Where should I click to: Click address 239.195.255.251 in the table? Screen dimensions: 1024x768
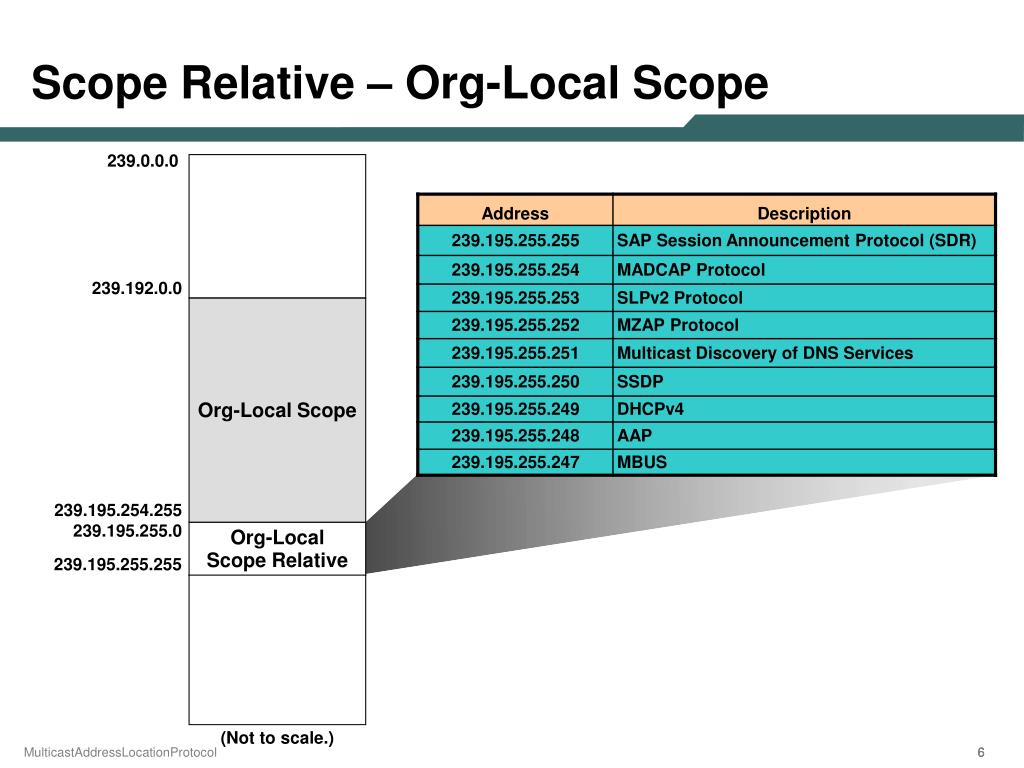pyautogui.click(x=515, y=353)
